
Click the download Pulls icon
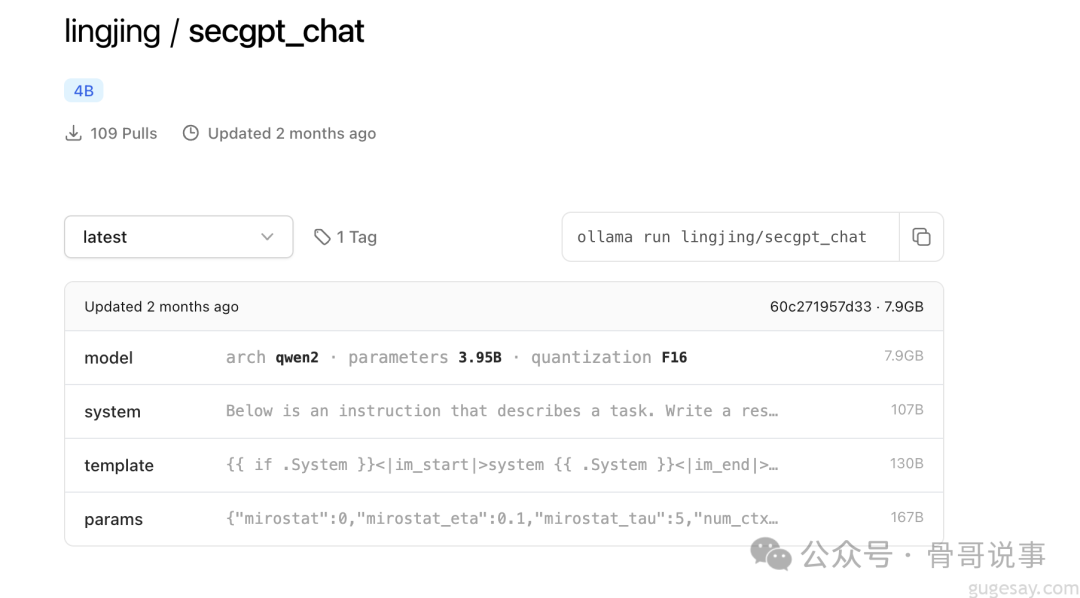click(x=73, y=133)
